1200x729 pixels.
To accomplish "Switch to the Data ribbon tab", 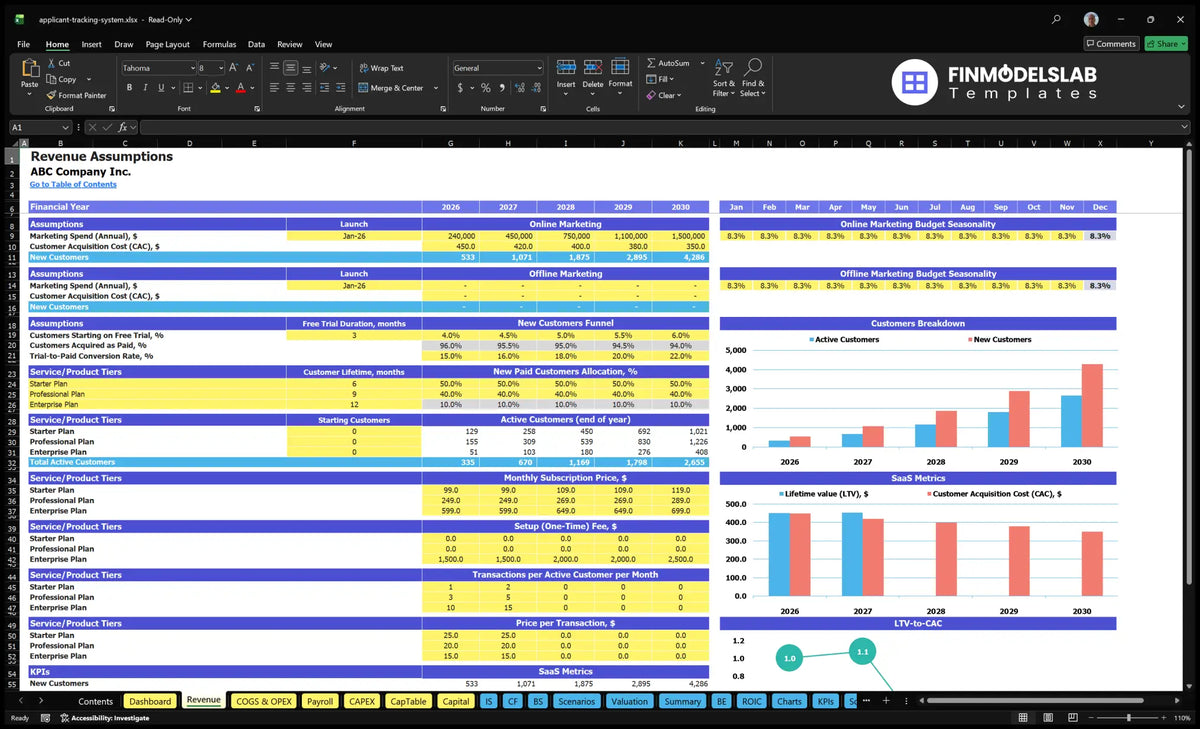I will point(256,44).
